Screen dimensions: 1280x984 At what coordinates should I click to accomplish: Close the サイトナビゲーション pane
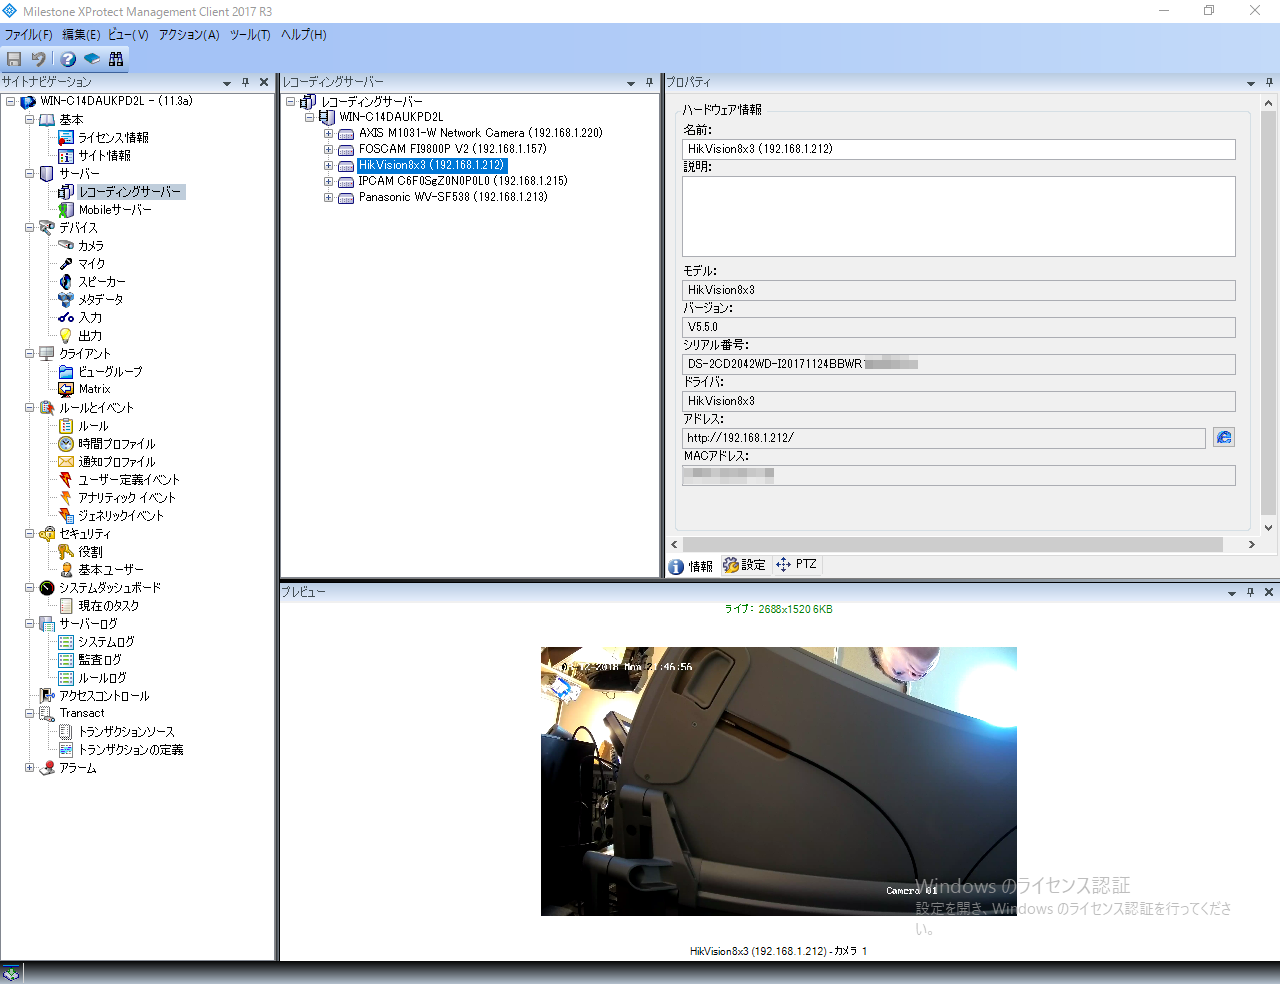click(264, 83)
